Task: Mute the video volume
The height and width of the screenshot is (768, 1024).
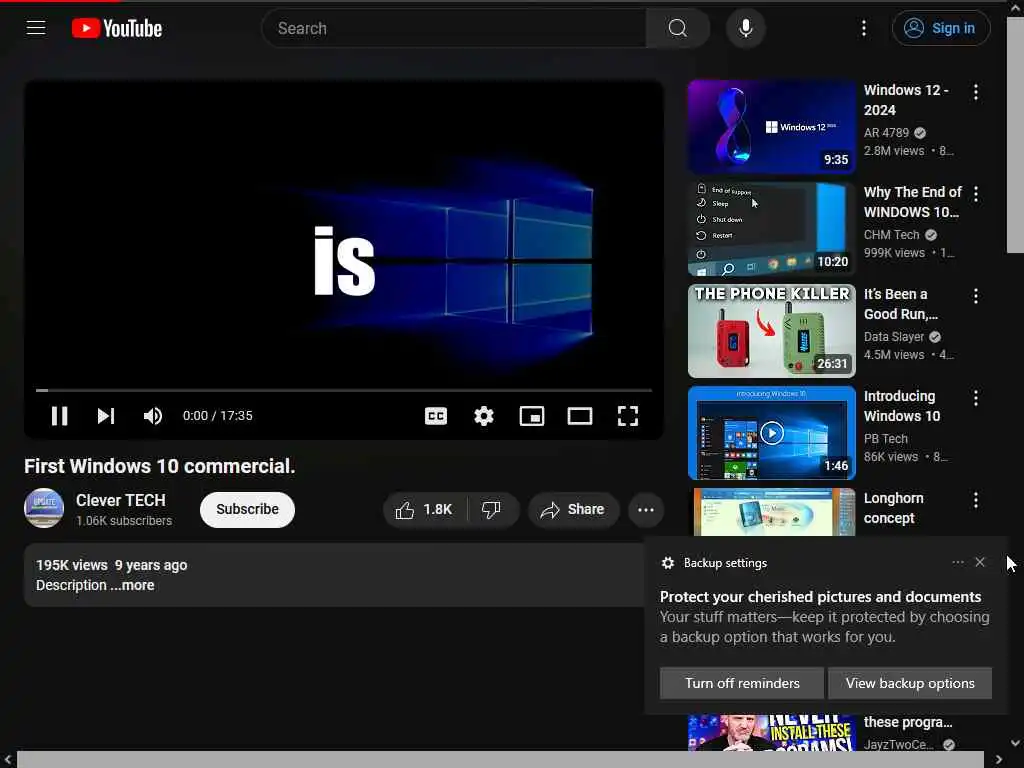Action: pyautogui.click(x=153, y=416)
